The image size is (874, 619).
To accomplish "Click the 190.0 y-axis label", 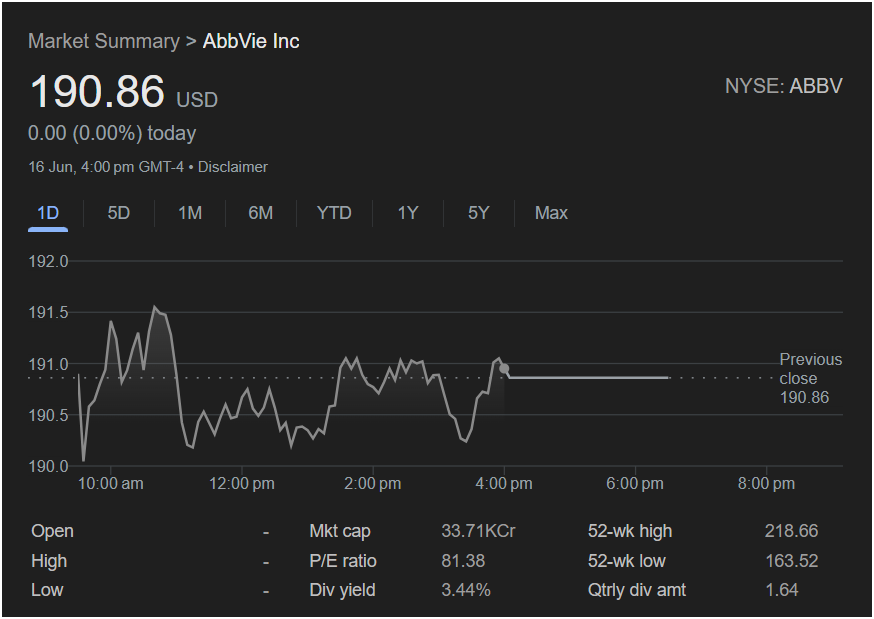I will point(48,466).
